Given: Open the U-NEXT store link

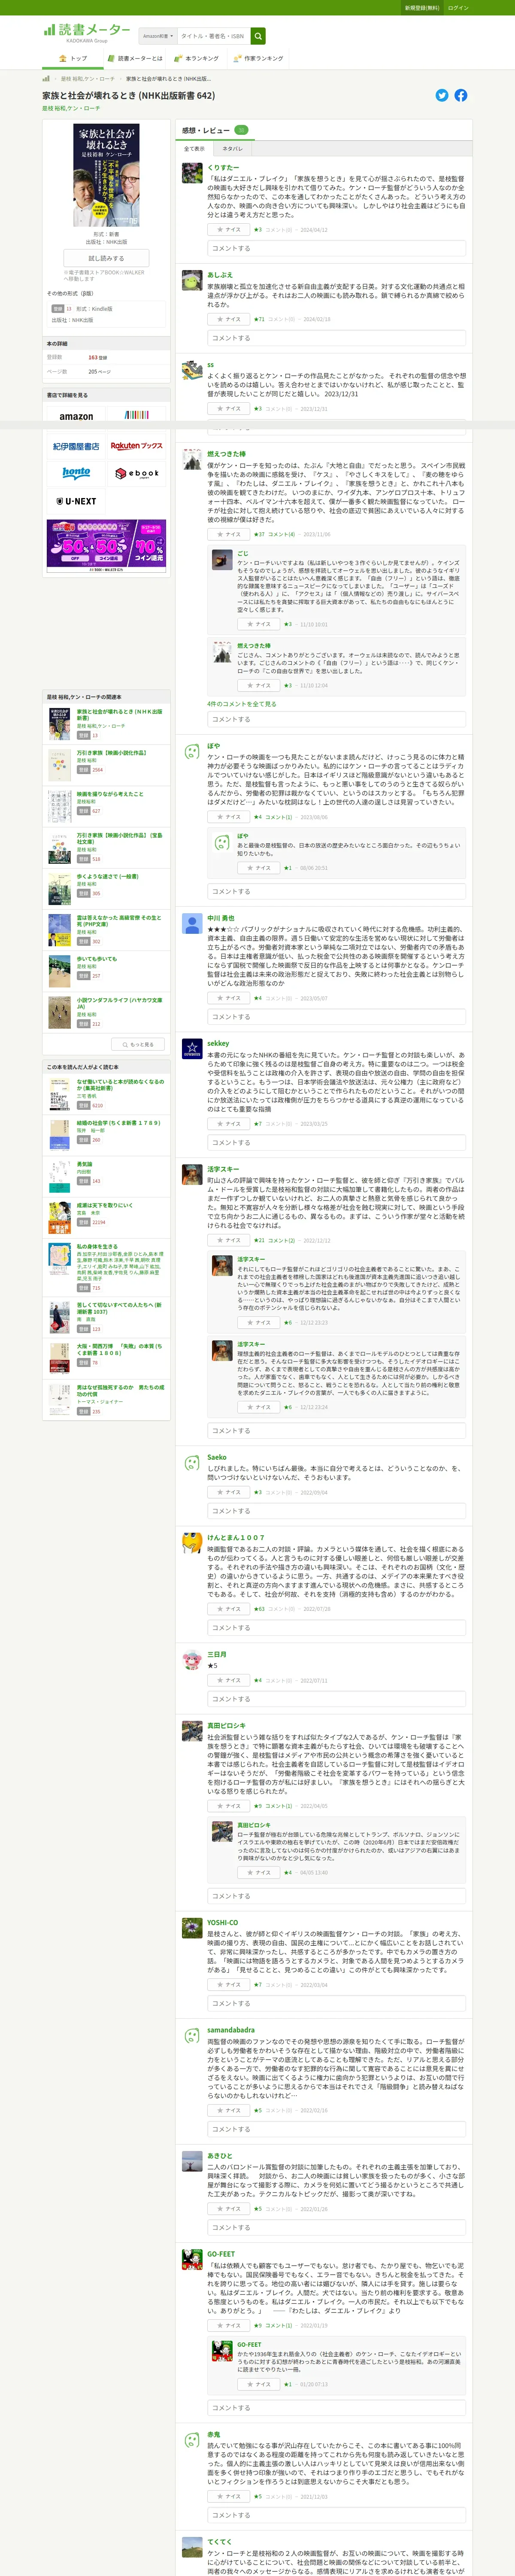Looking at the screenshot, I should (x=76, y=500).
